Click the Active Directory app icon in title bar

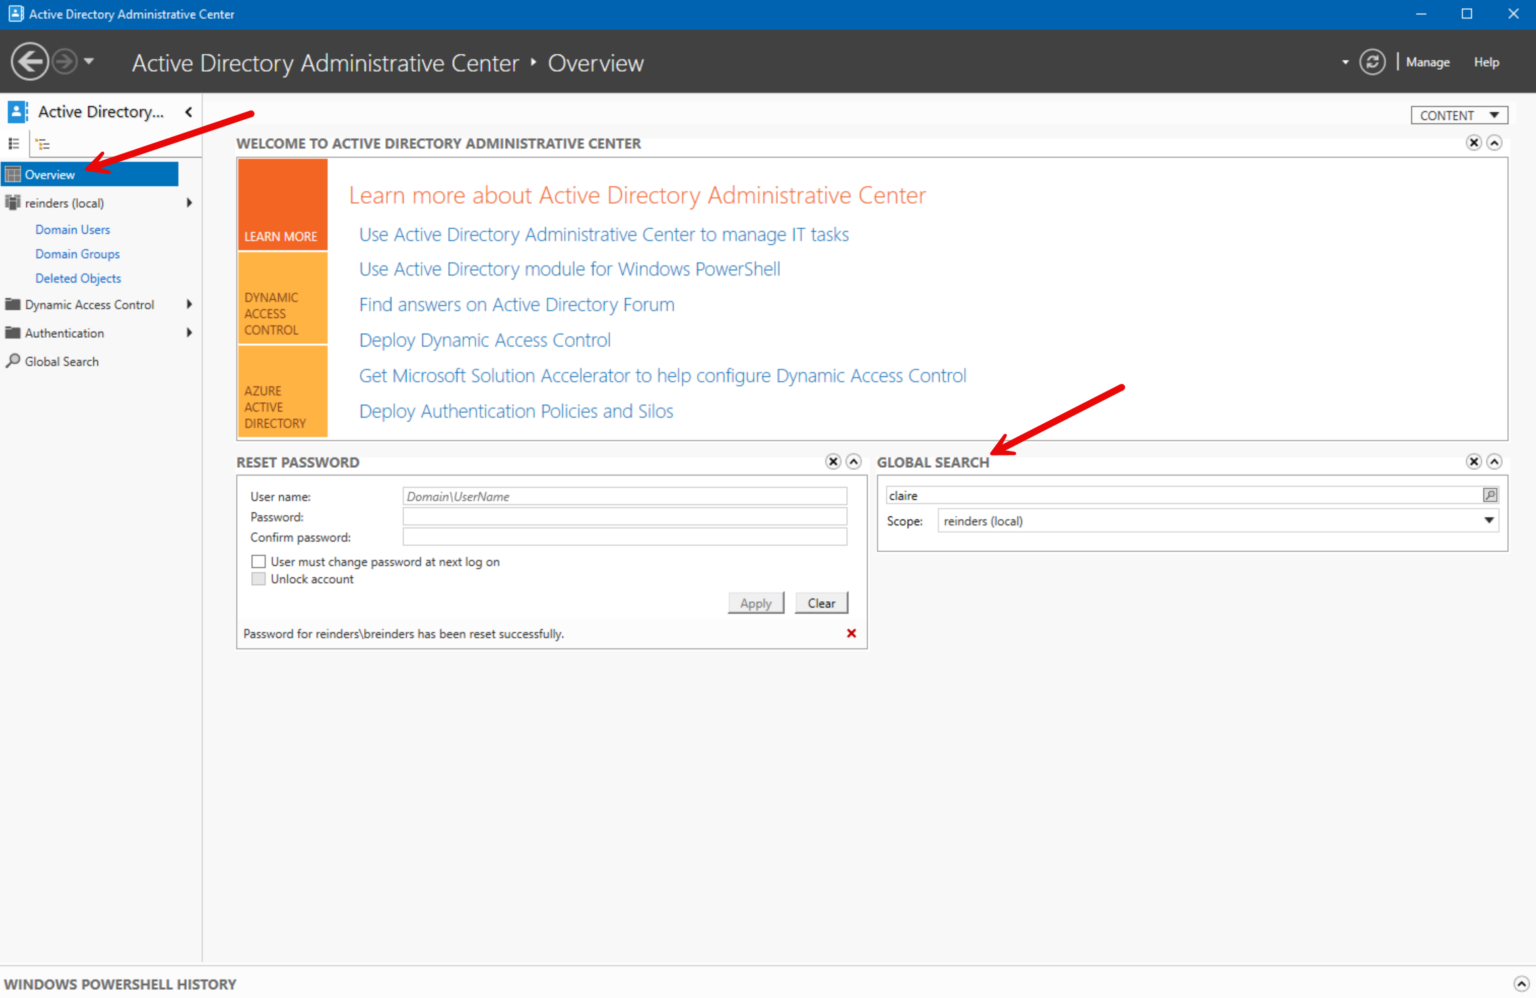[x=14, y=13]
